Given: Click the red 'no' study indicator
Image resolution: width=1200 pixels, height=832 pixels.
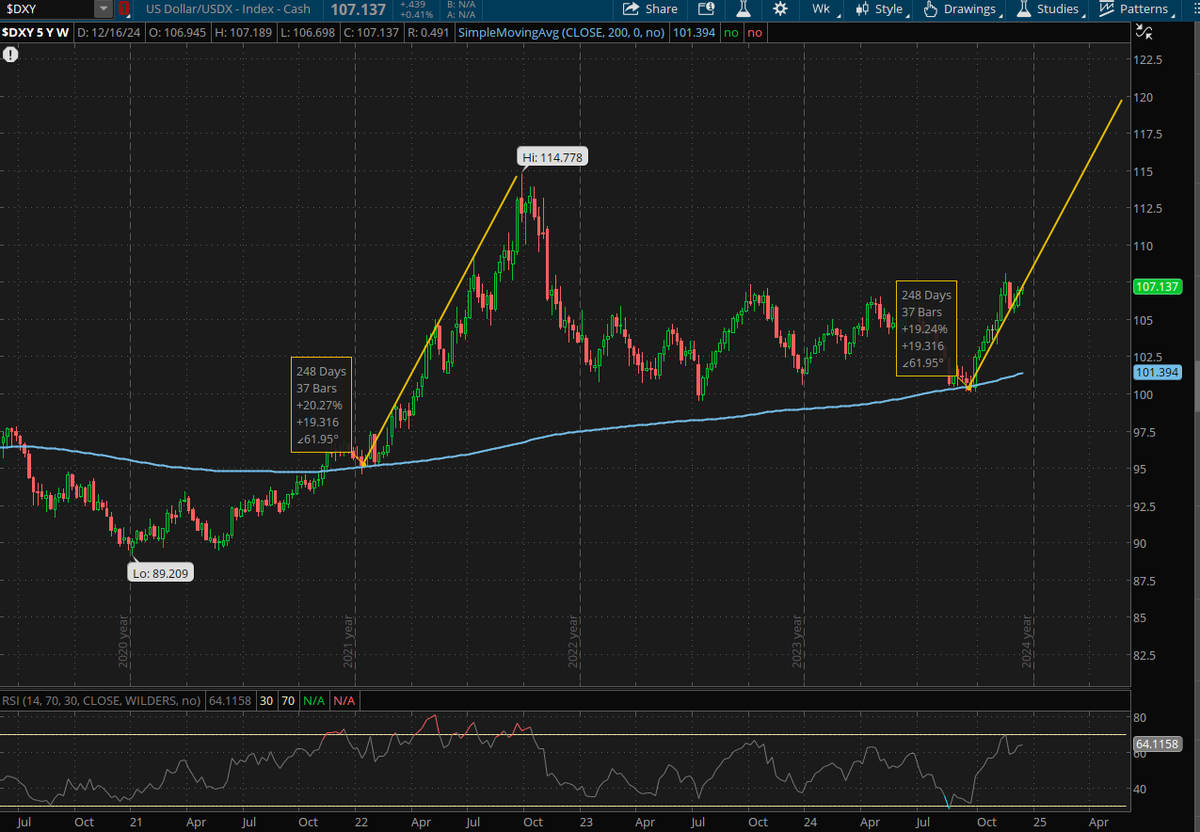Looking at the screenshot, I should coord(754,33).
